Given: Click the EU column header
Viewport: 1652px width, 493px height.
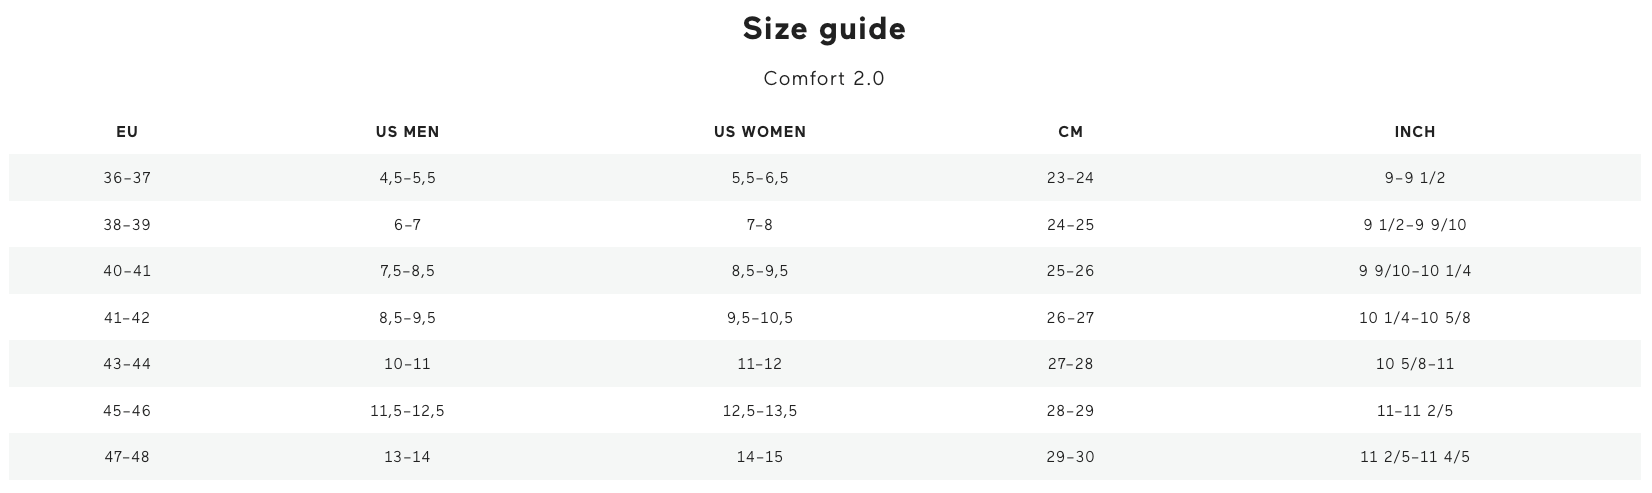Looking at the screenshot, I should [127, 132].
